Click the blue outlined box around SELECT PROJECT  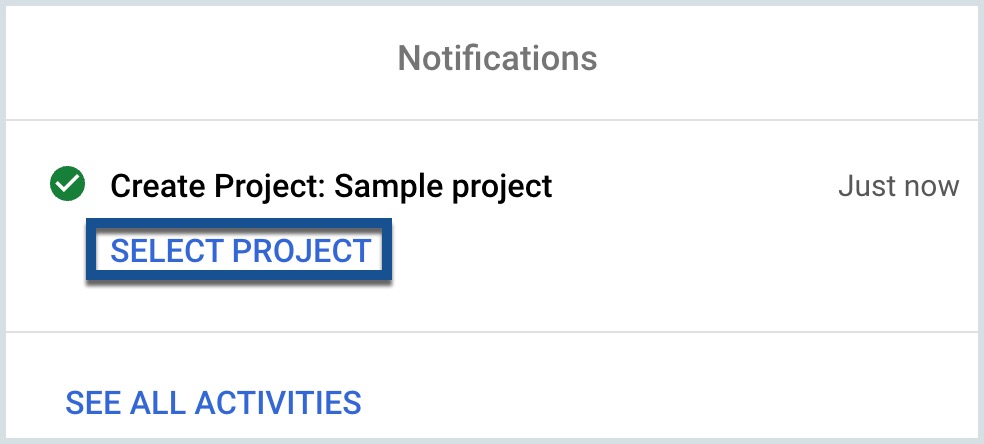tap(239, 250)
